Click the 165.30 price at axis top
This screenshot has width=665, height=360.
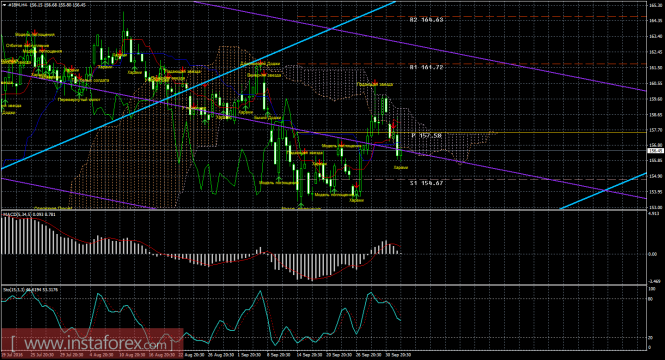click(655, 5)
